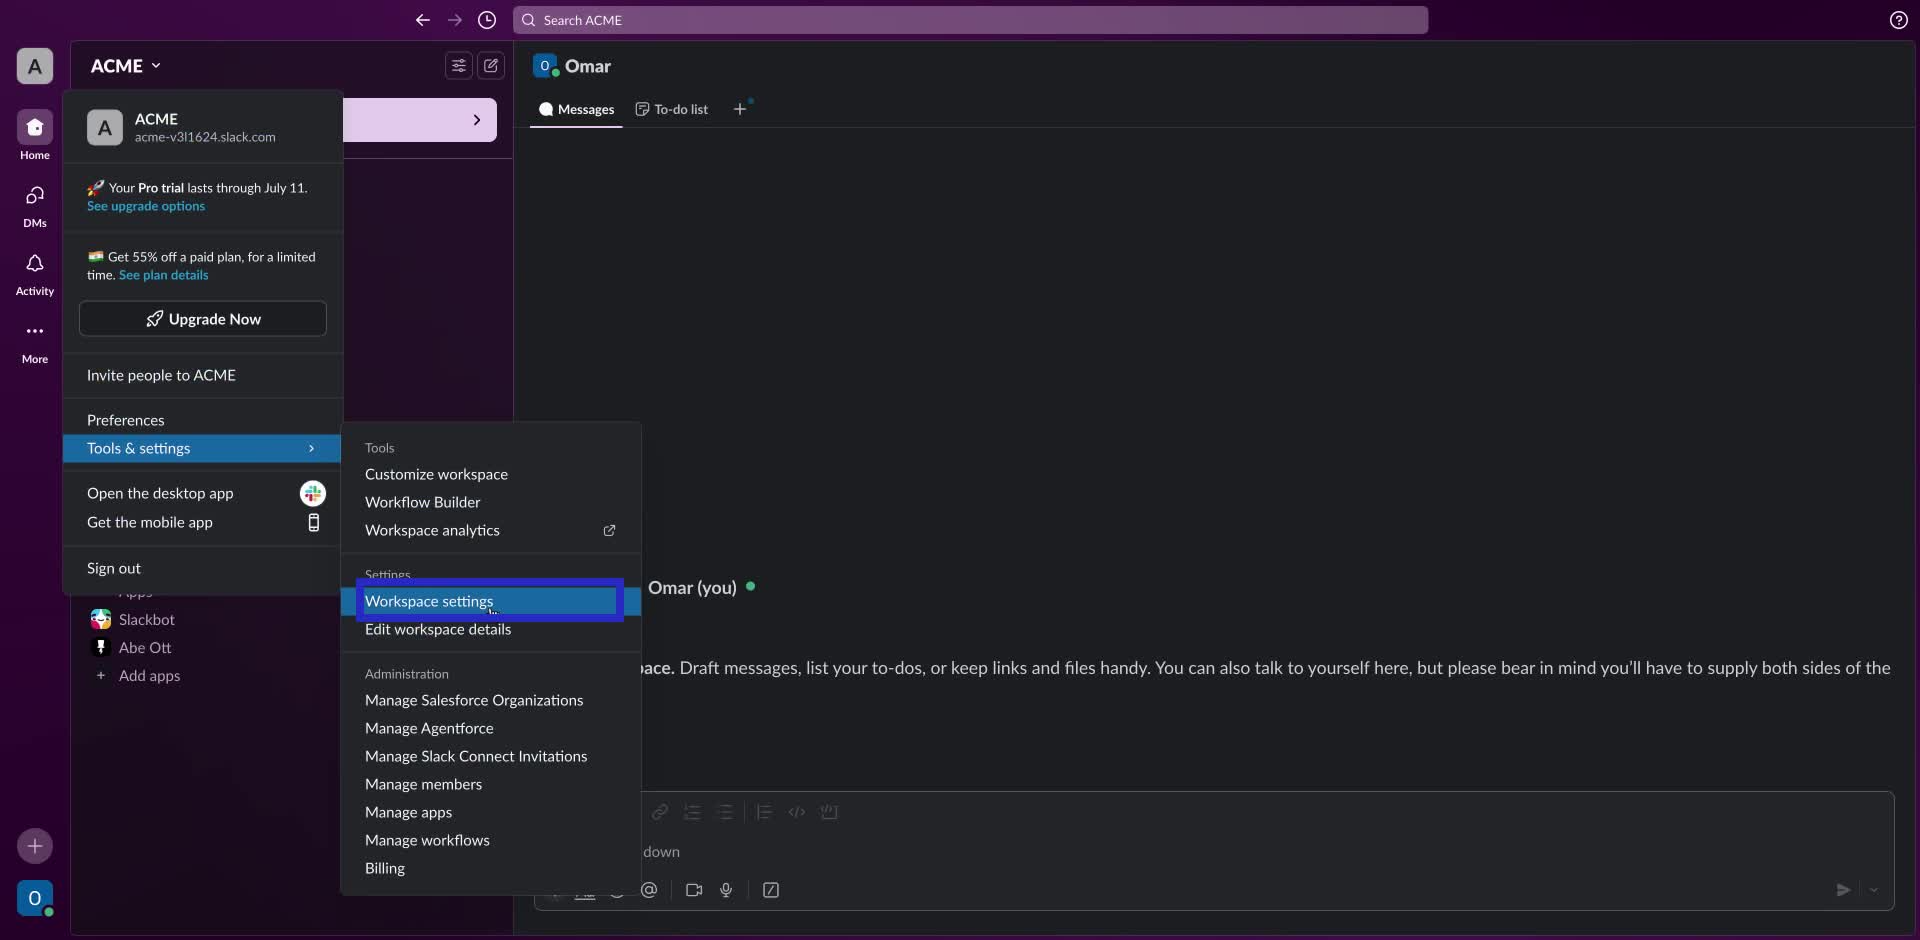Open the Help icon at top right
This screenshot has width=1920, height=940.
point(1899,20)
